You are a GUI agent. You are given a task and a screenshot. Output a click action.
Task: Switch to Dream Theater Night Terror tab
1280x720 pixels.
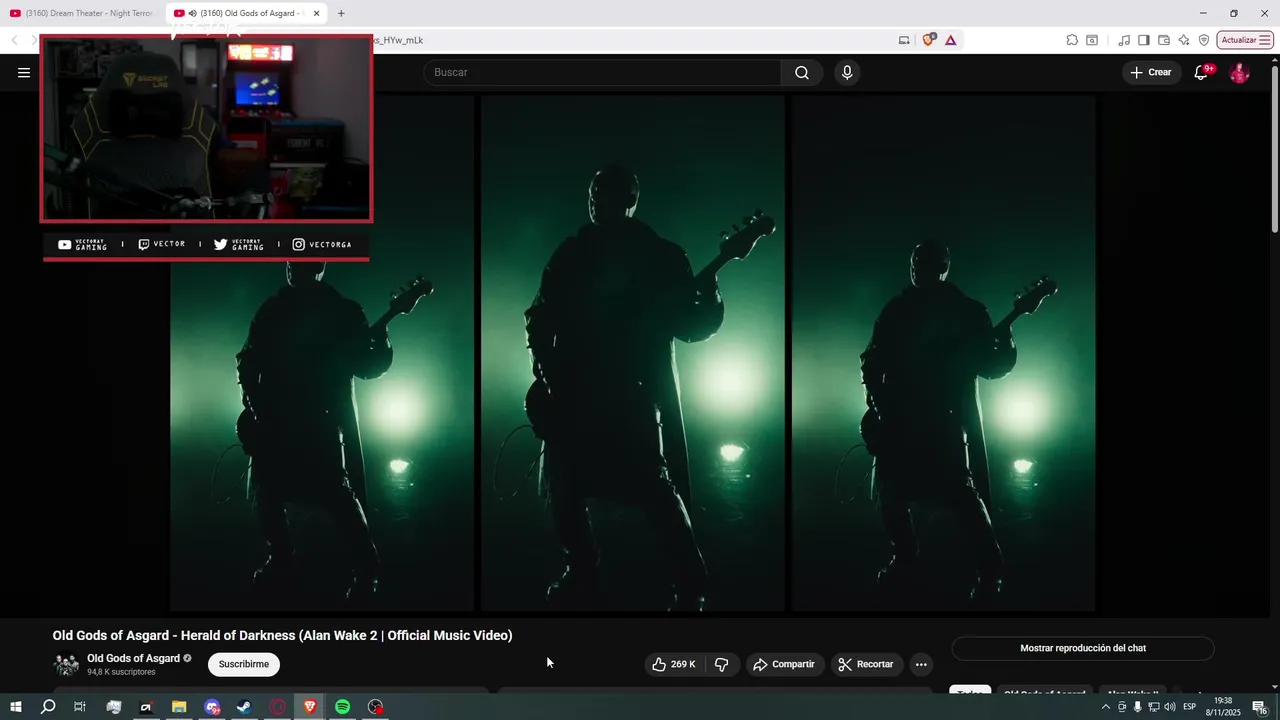pos(82,13)
